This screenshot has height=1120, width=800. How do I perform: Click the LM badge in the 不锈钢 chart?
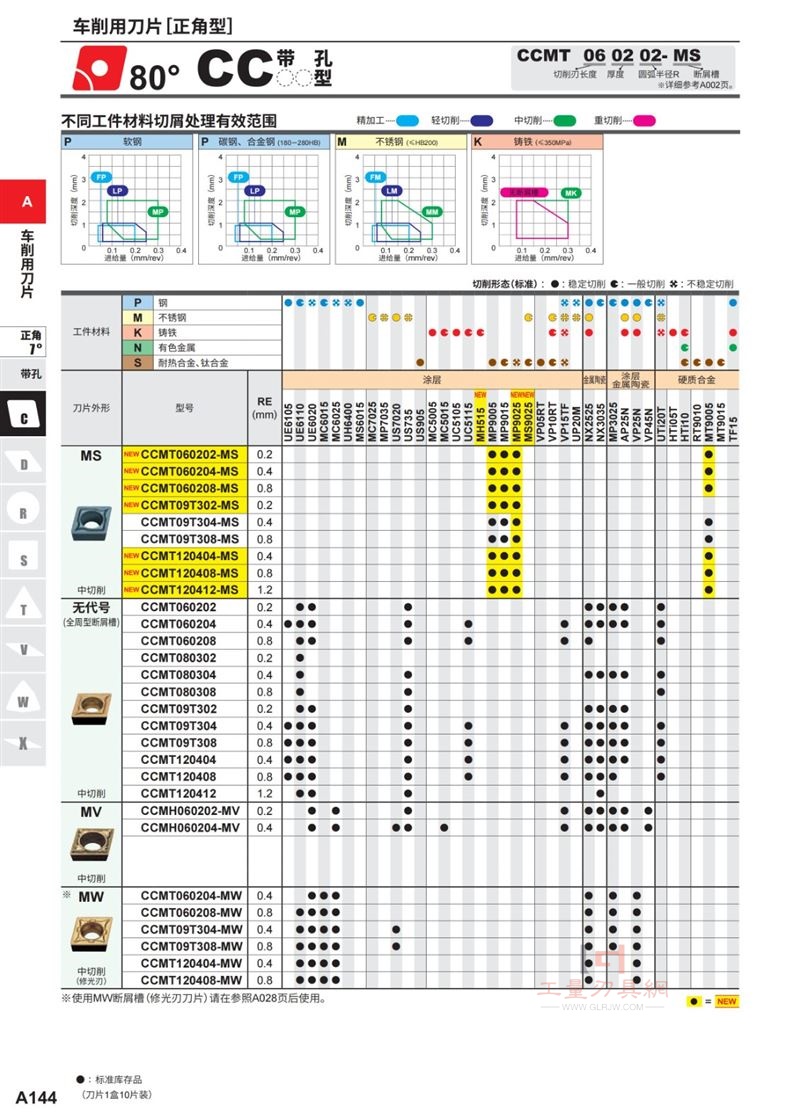click(x=391, y=191)
